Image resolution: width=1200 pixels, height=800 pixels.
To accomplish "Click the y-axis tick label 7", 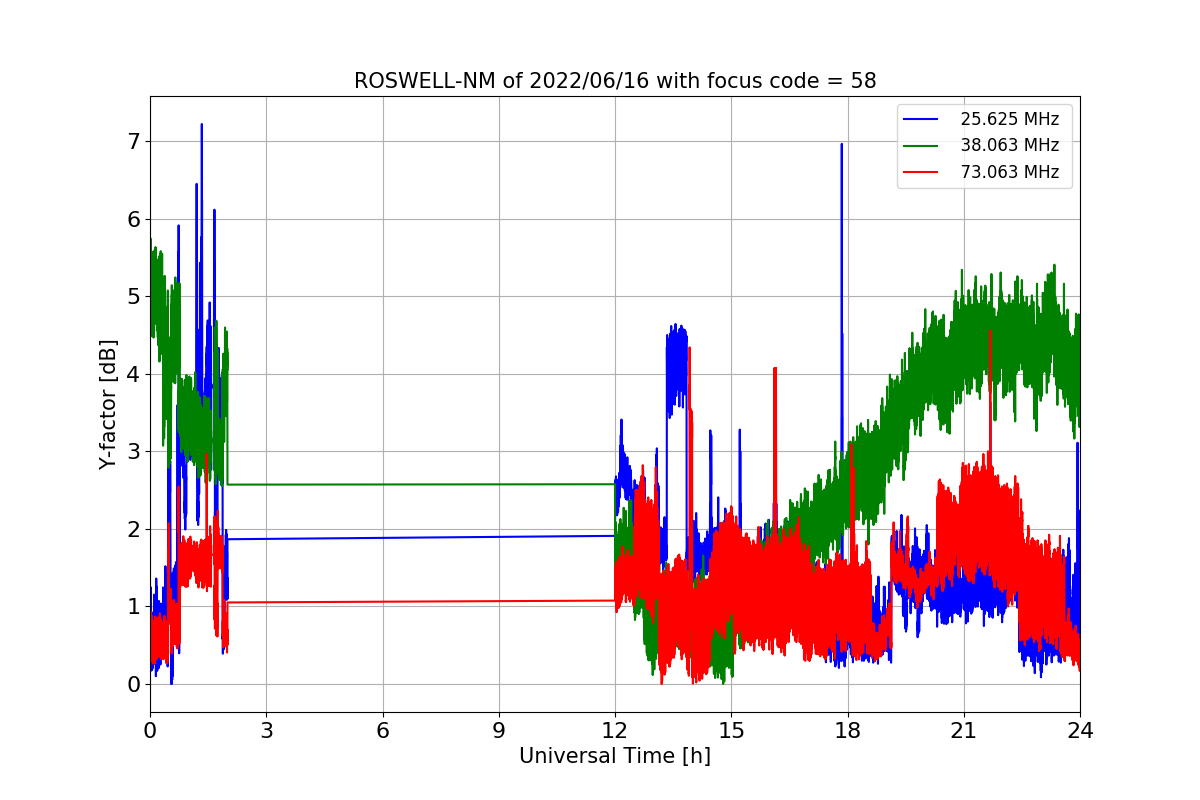I will [133, 142].
